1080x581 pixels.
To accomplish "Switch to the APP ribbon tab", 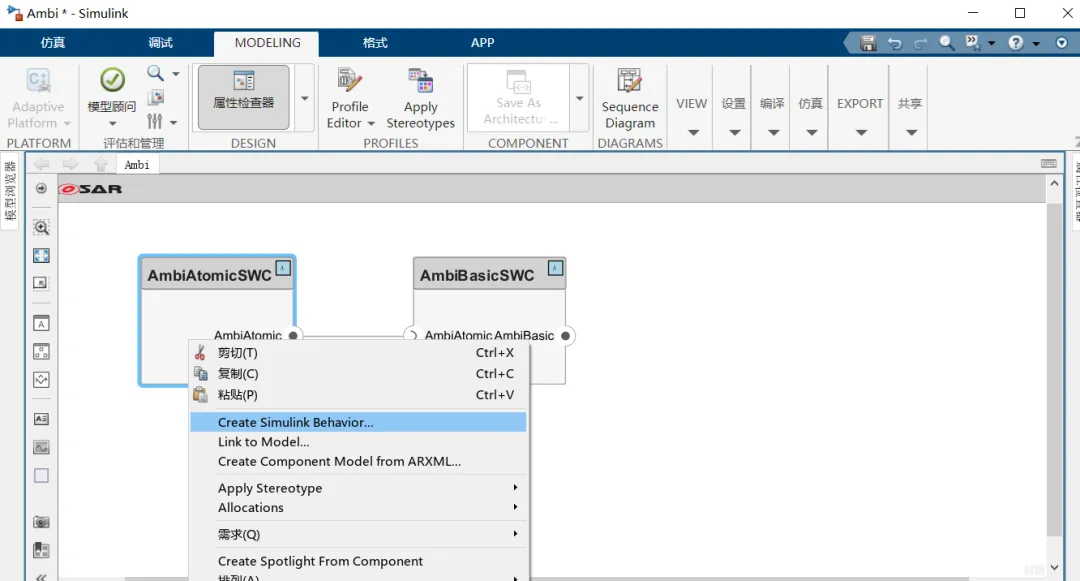I will (482, 43).
